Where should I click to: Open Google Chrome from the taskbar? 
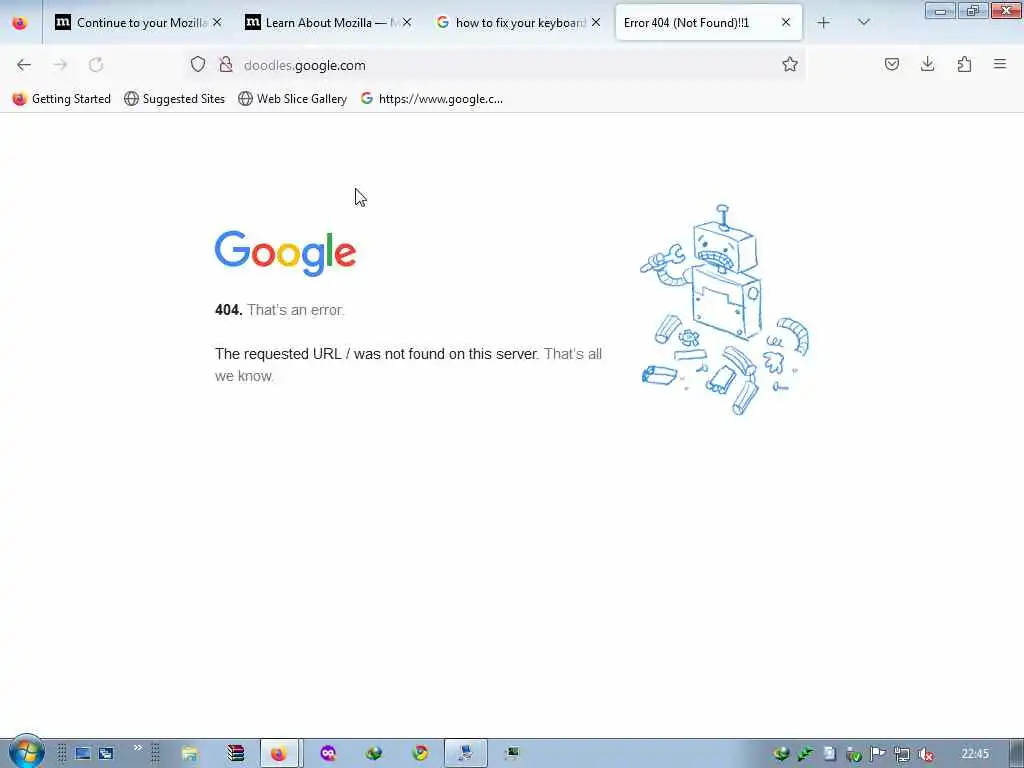[x=420, y=754]
